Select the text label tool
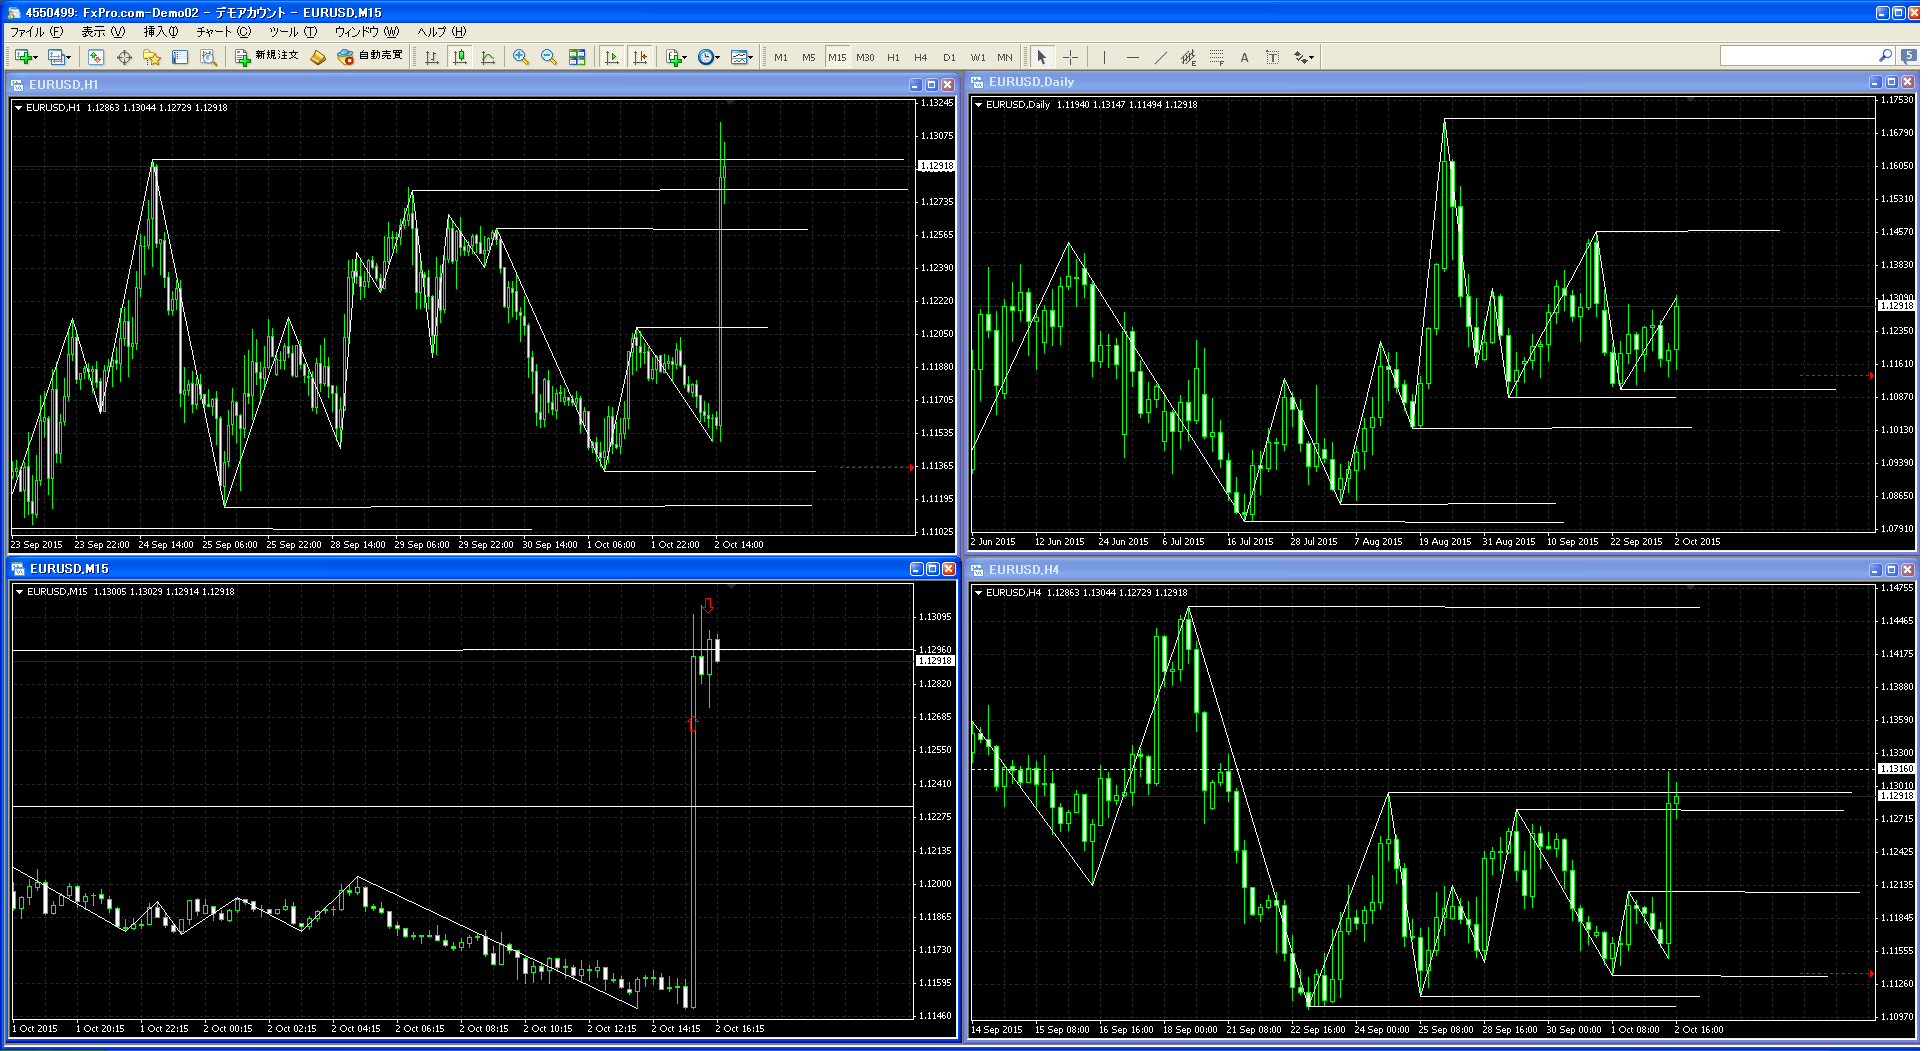This screenshot has height=1051, width=1928. click(1244, 57)
